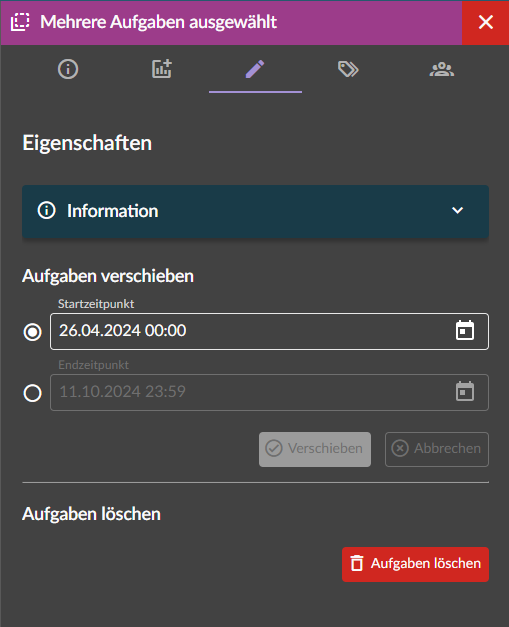This screenshot has width=509, height=627.
Task: Select the Endzeitpunkt radio button
Action: (x=32, y=393)
